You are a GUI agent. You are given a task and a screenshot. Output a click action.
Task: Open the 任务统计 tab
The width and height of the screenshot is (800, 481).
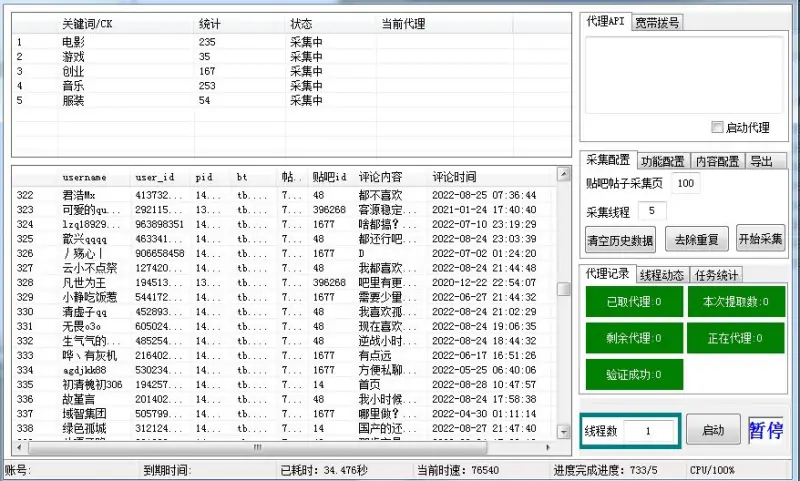click(716, 275)
